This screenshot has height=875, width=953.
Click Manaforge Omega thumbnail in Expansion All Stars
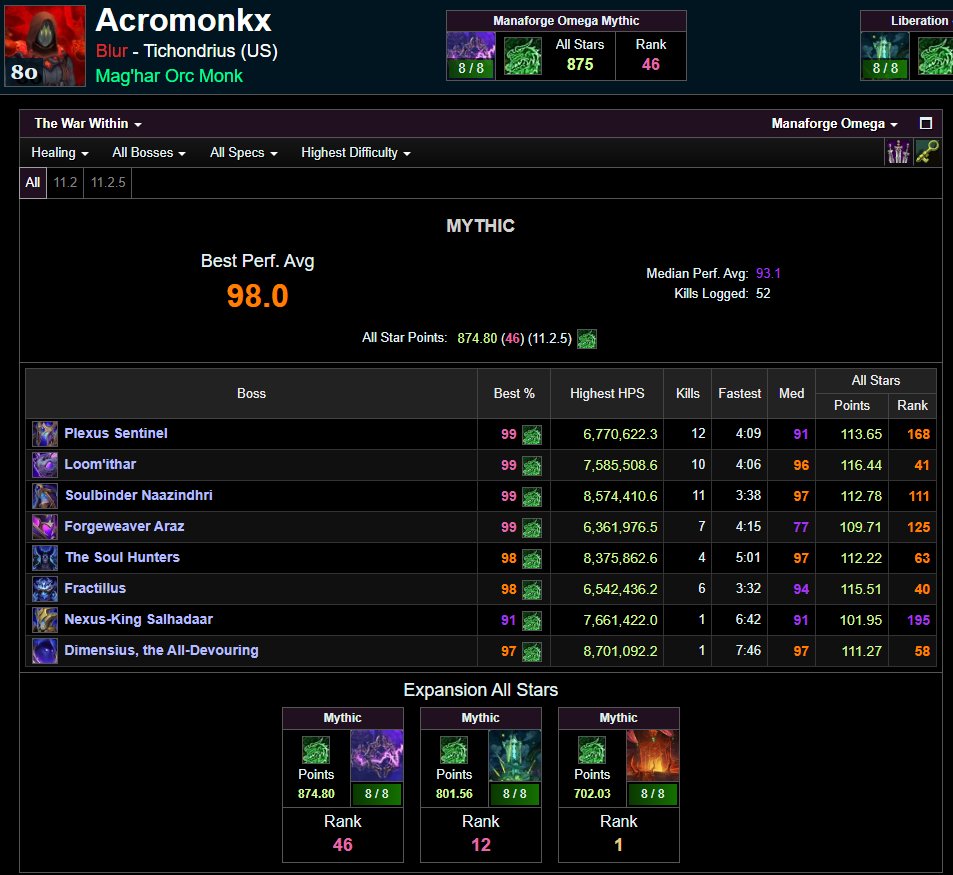pos(377,755)
